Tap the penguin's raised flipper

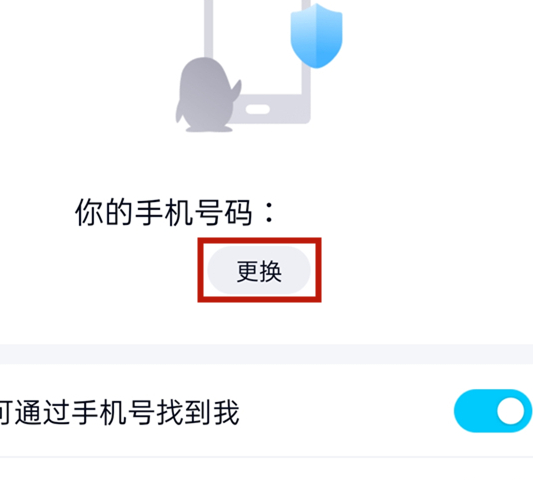[236, 90]
